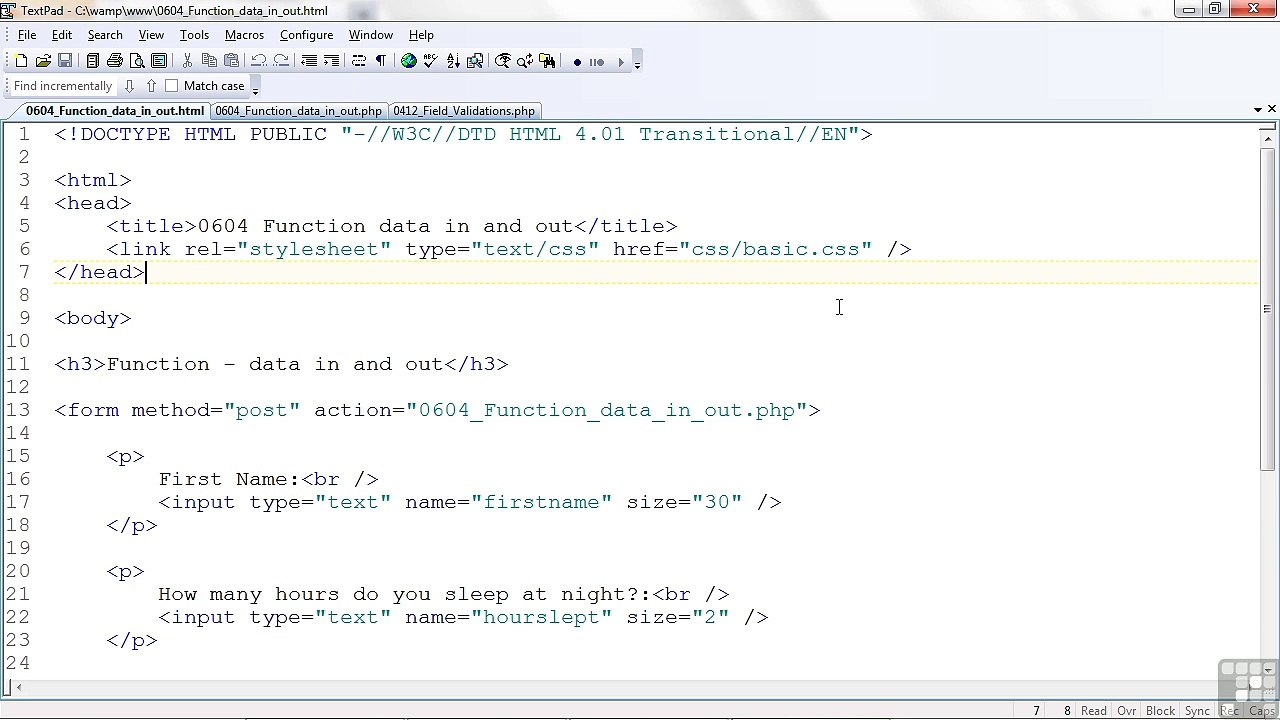Click status bar column number 8
Screen dimensions: 1280x720
click(x=1067, y=711)
